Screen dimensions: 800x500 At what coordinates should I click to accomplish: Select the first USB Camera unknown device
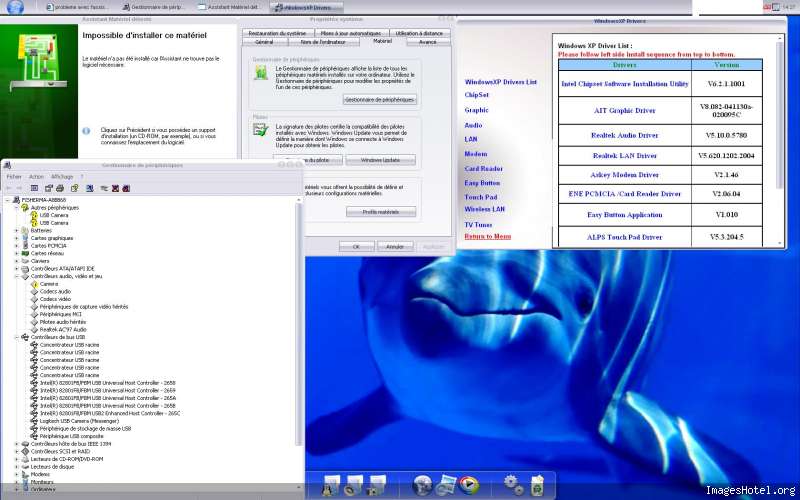tap(54, 215)
